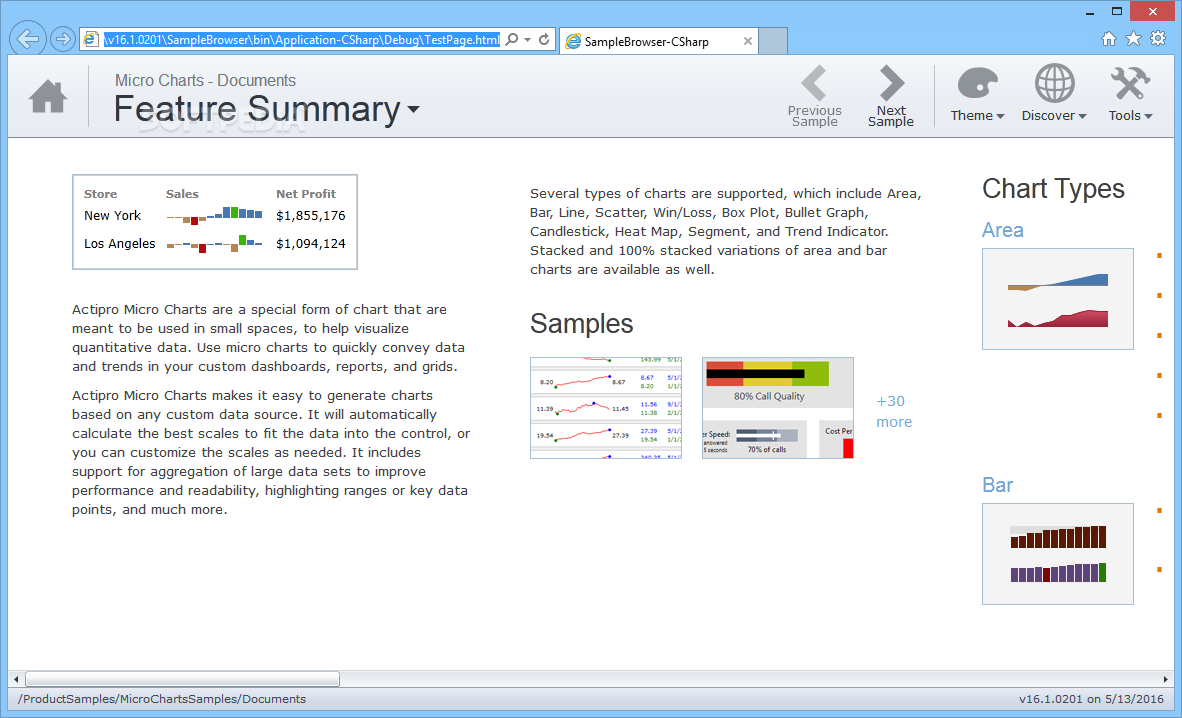This screenshot has height=718, width=1182.
Task: Go to the Next Sample arrow
Action: pyautogui.click(x=890, y=96)
